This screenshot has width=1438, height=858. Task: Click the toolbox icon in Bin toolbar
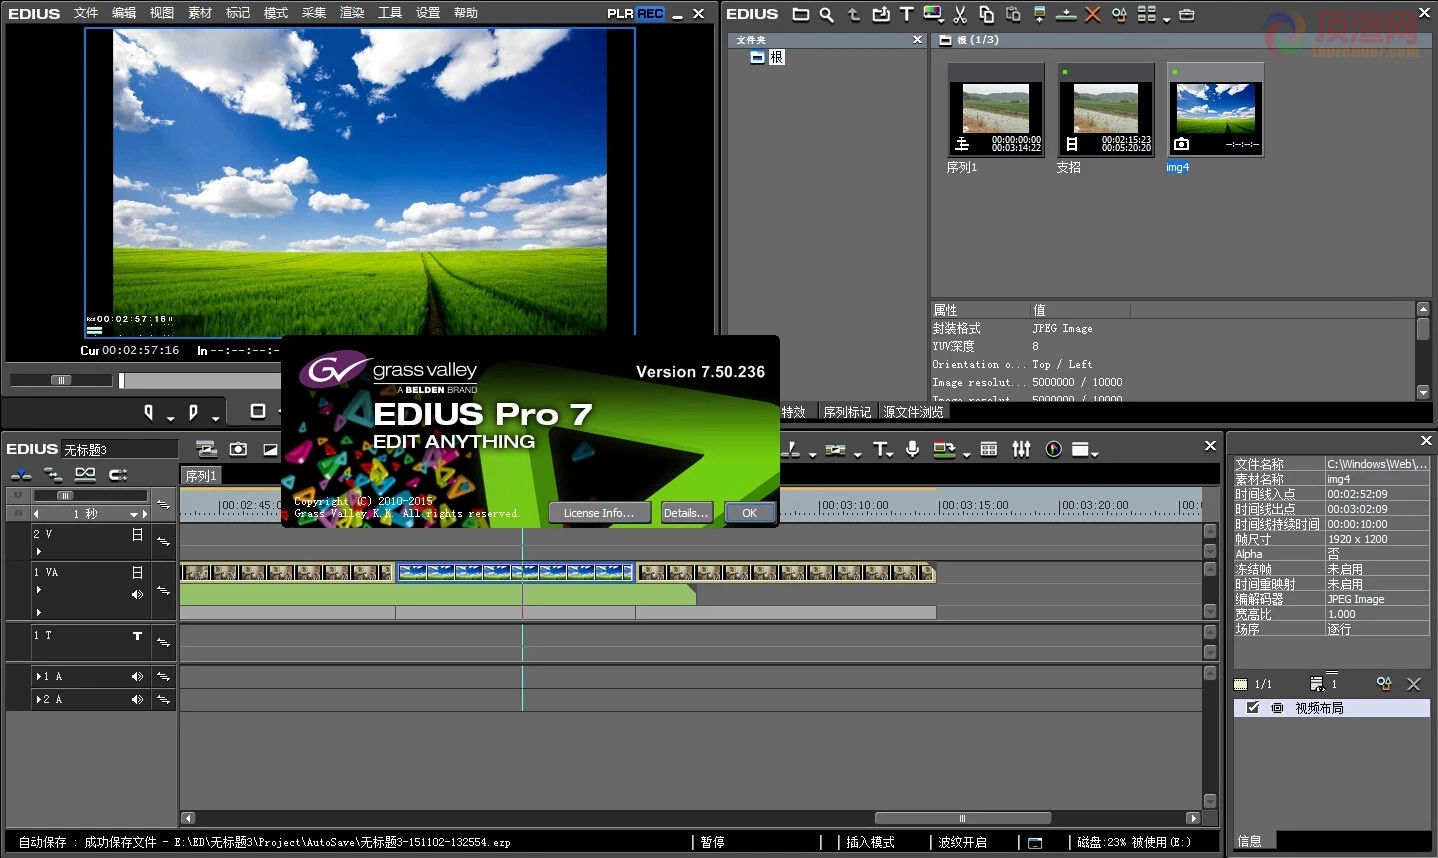(1187, 14)
